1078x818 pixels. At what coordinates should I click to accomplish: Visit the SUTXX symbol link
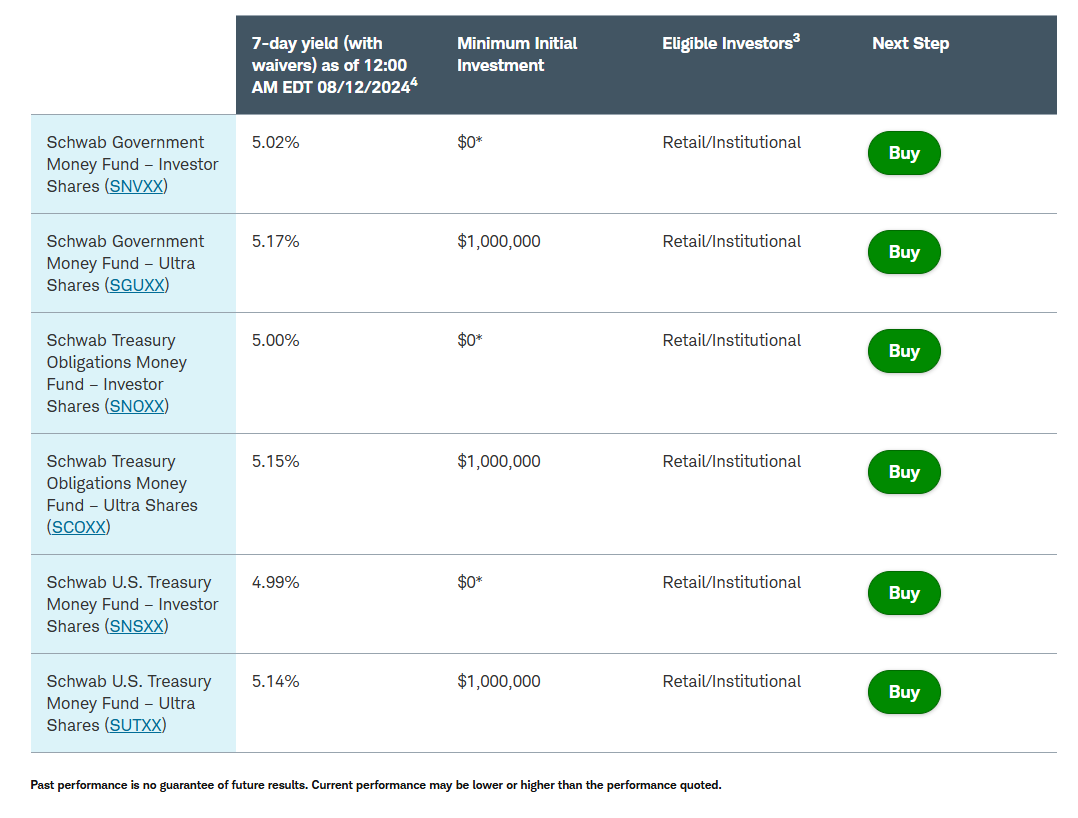[x=135, y=726]
